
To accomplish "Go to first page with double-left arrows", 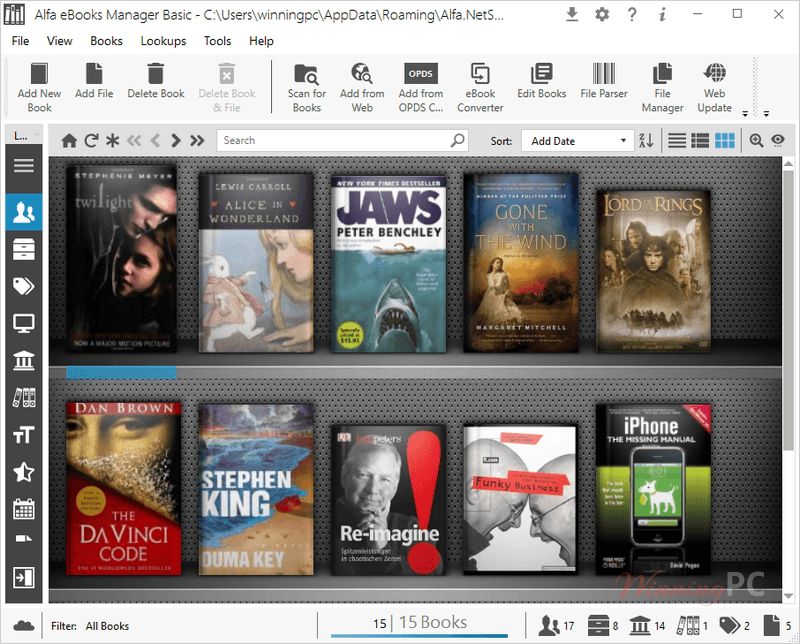I will coord(134,140).
